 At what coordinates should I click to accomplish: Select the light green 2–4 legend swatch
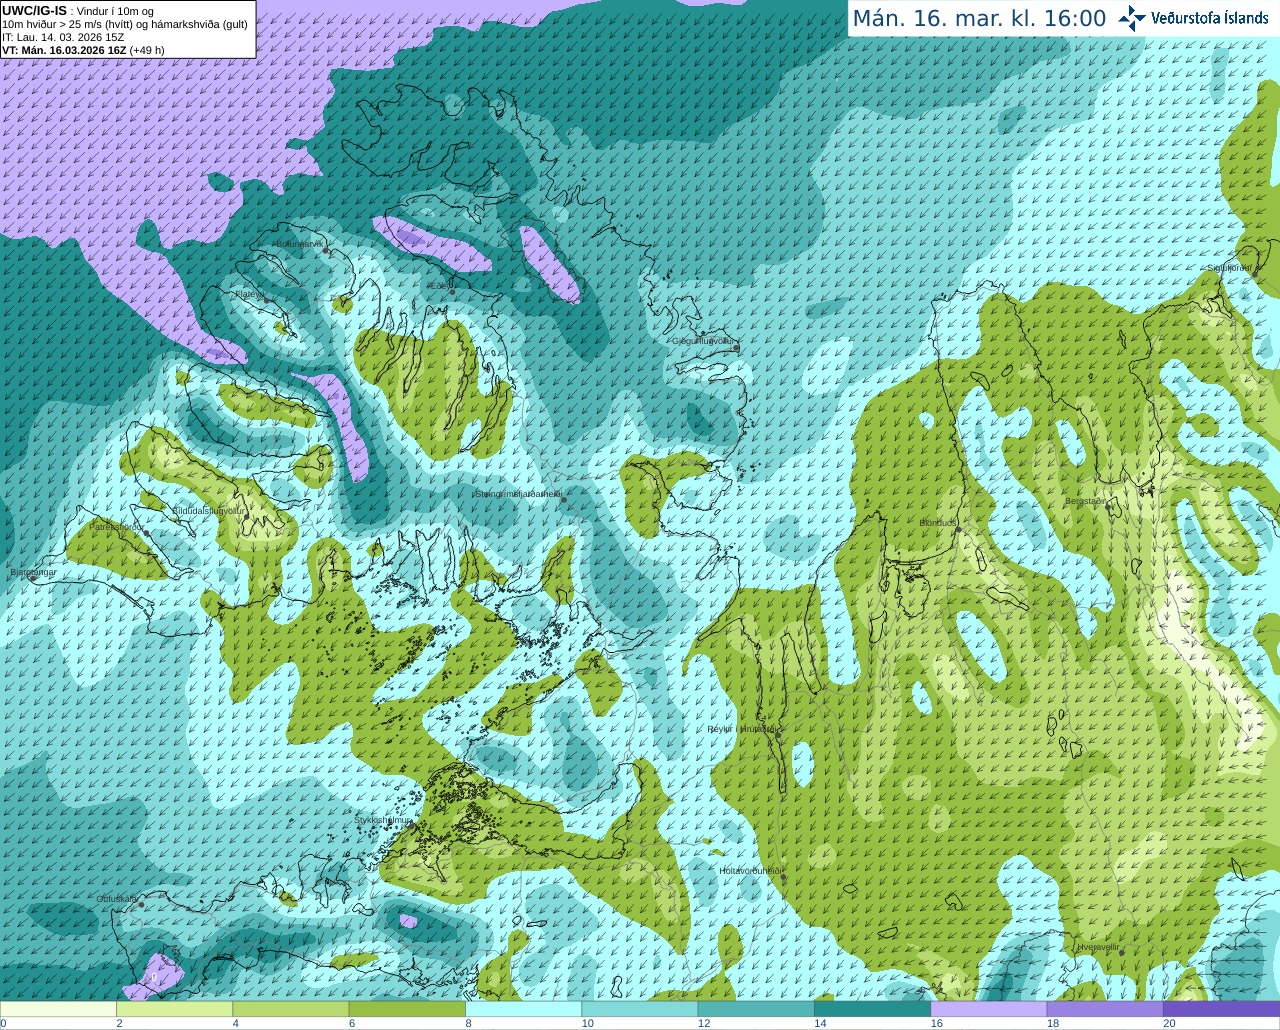[x=174, y=1009]
